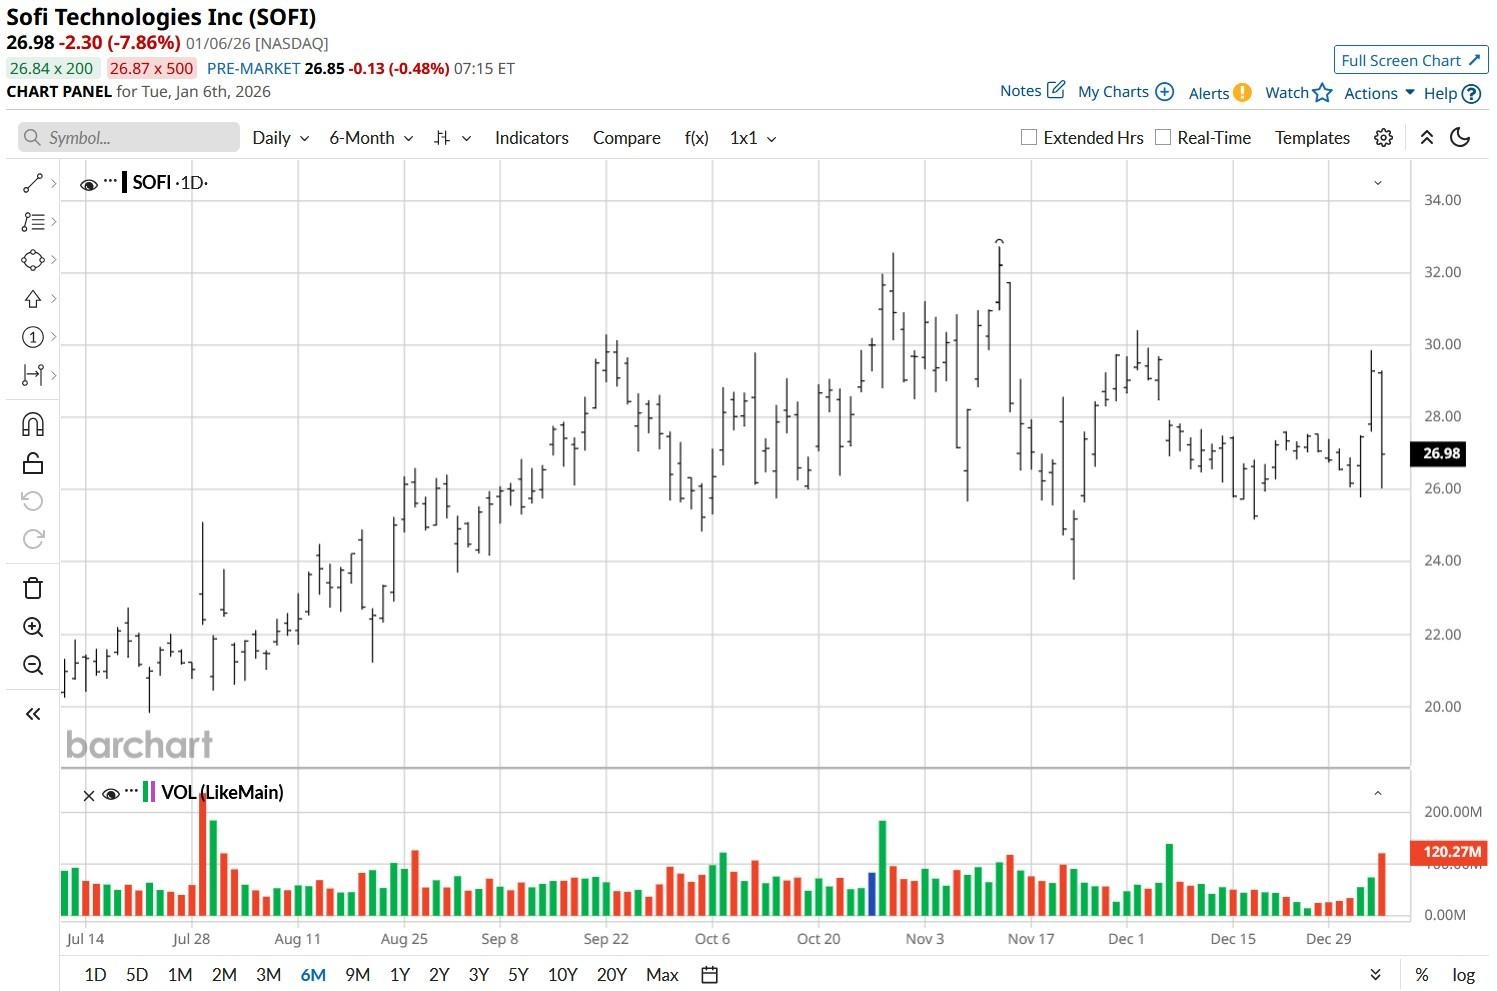Enable the Real-Time checkbox

click(x=1162, y=137)
